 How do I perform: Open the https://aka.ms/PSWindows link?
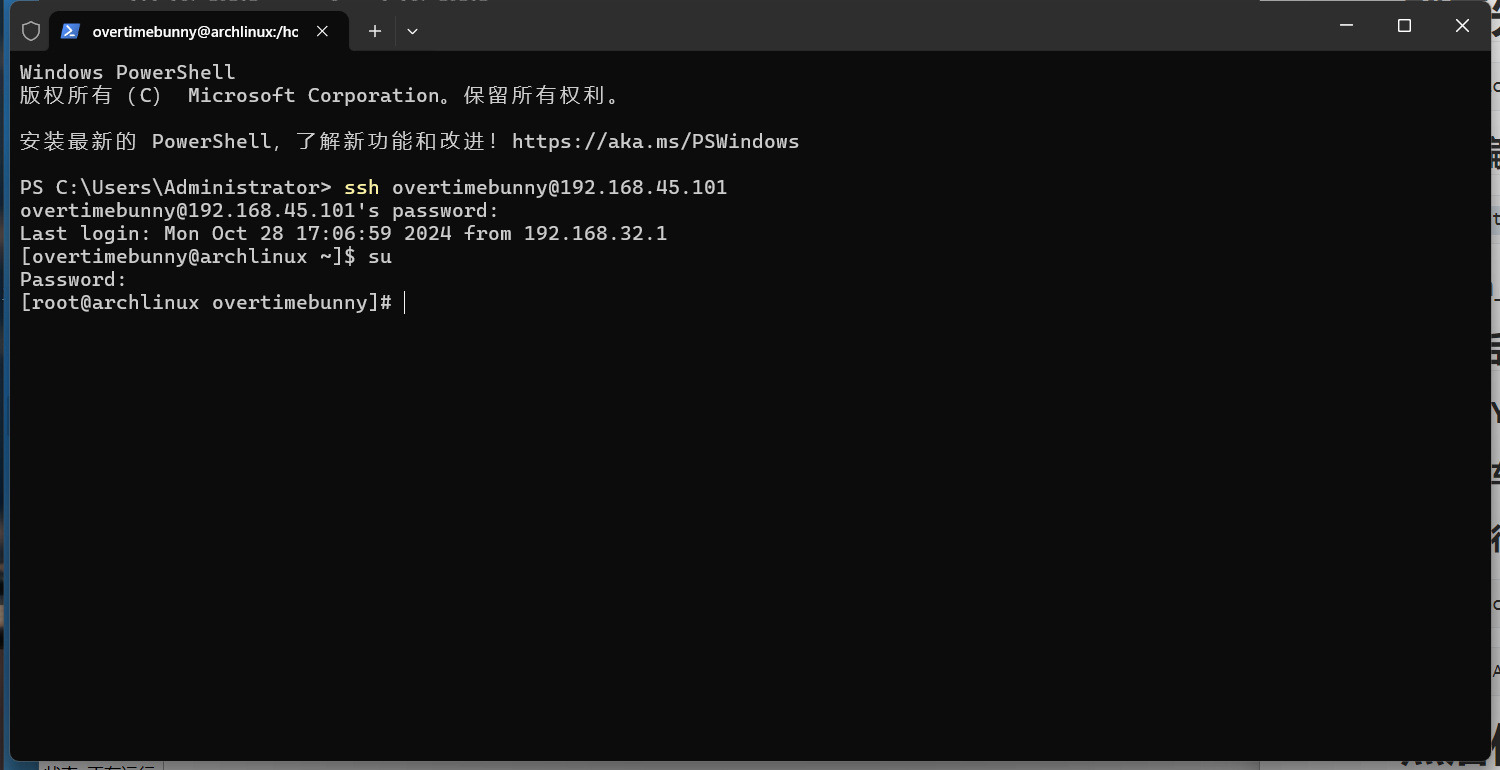tap(655, 142)
